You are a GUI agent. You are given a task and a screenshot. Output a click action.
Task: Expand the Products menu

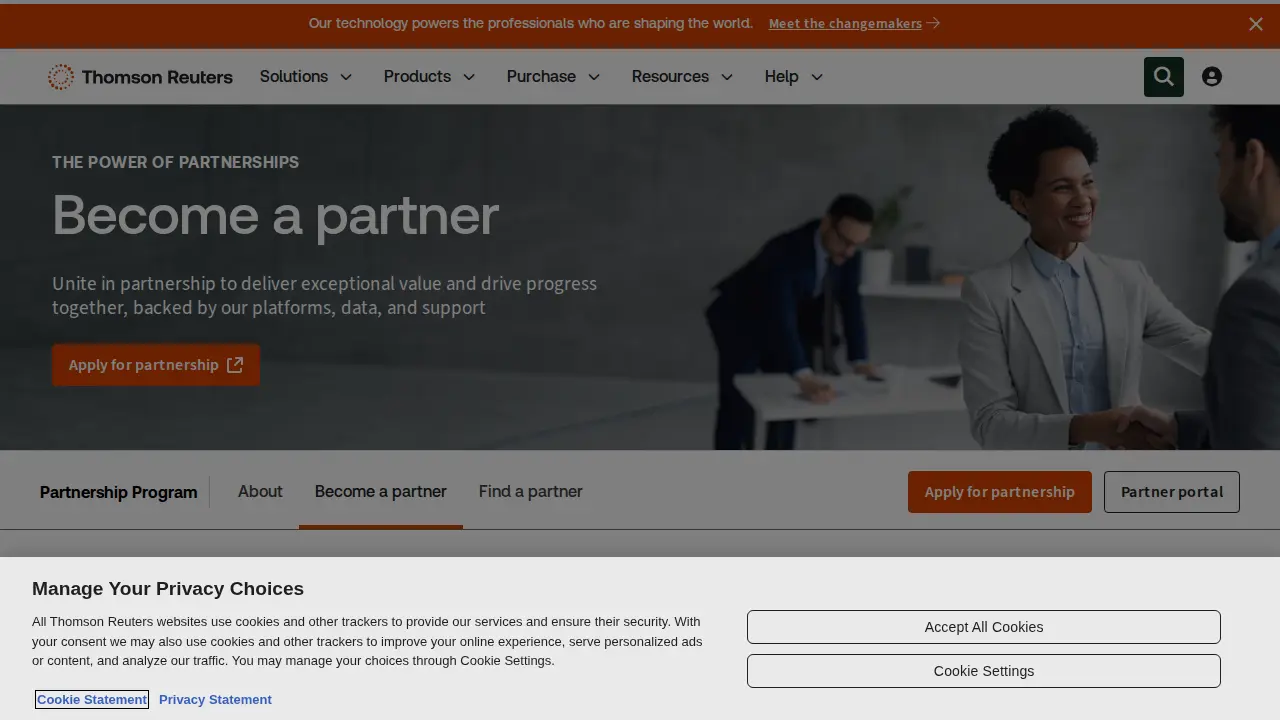click(430, 77)
